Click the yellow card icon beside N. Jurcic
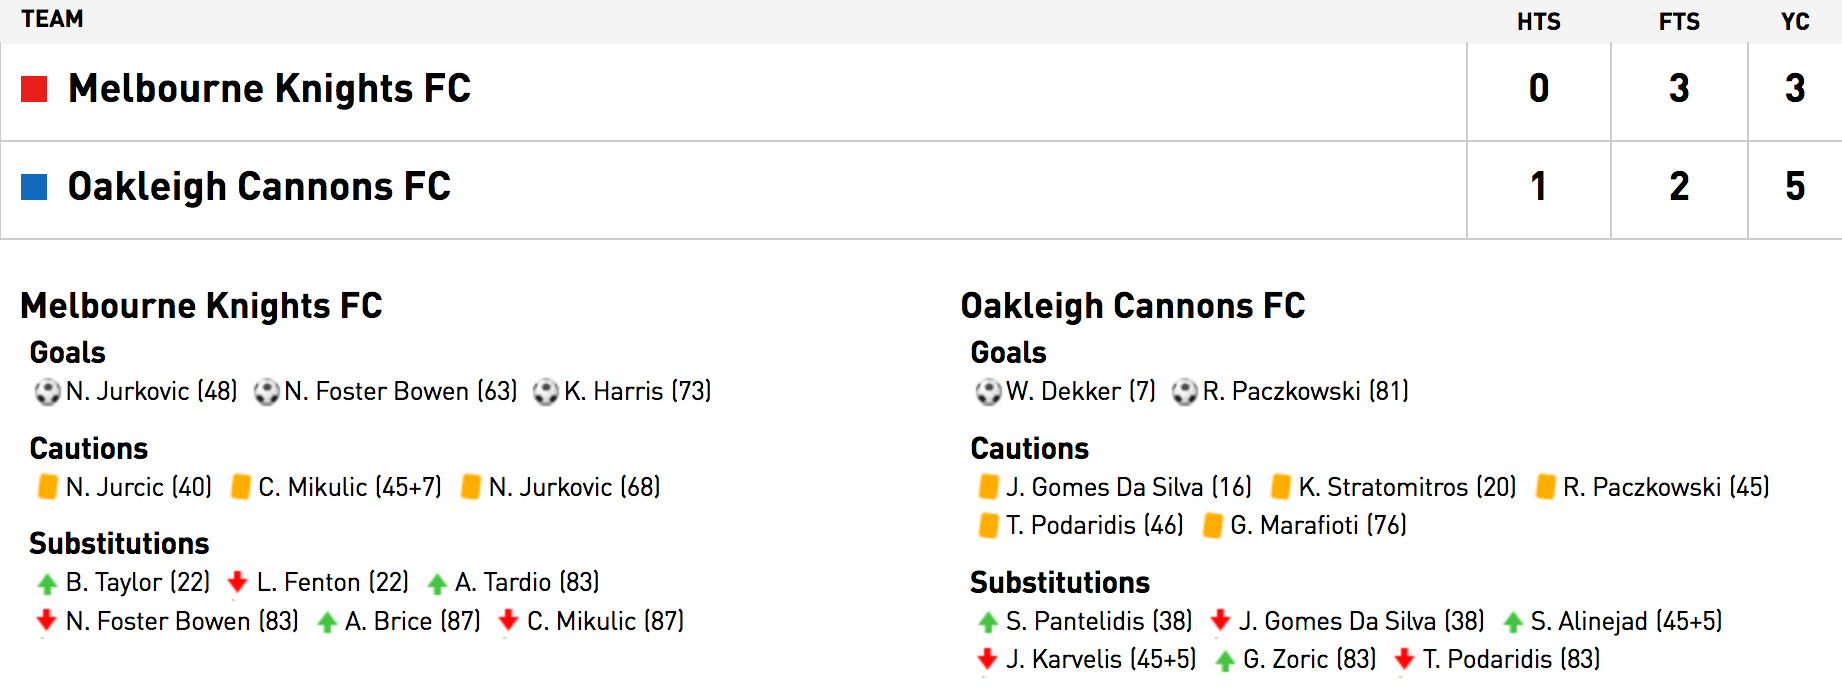 point(47,487)
